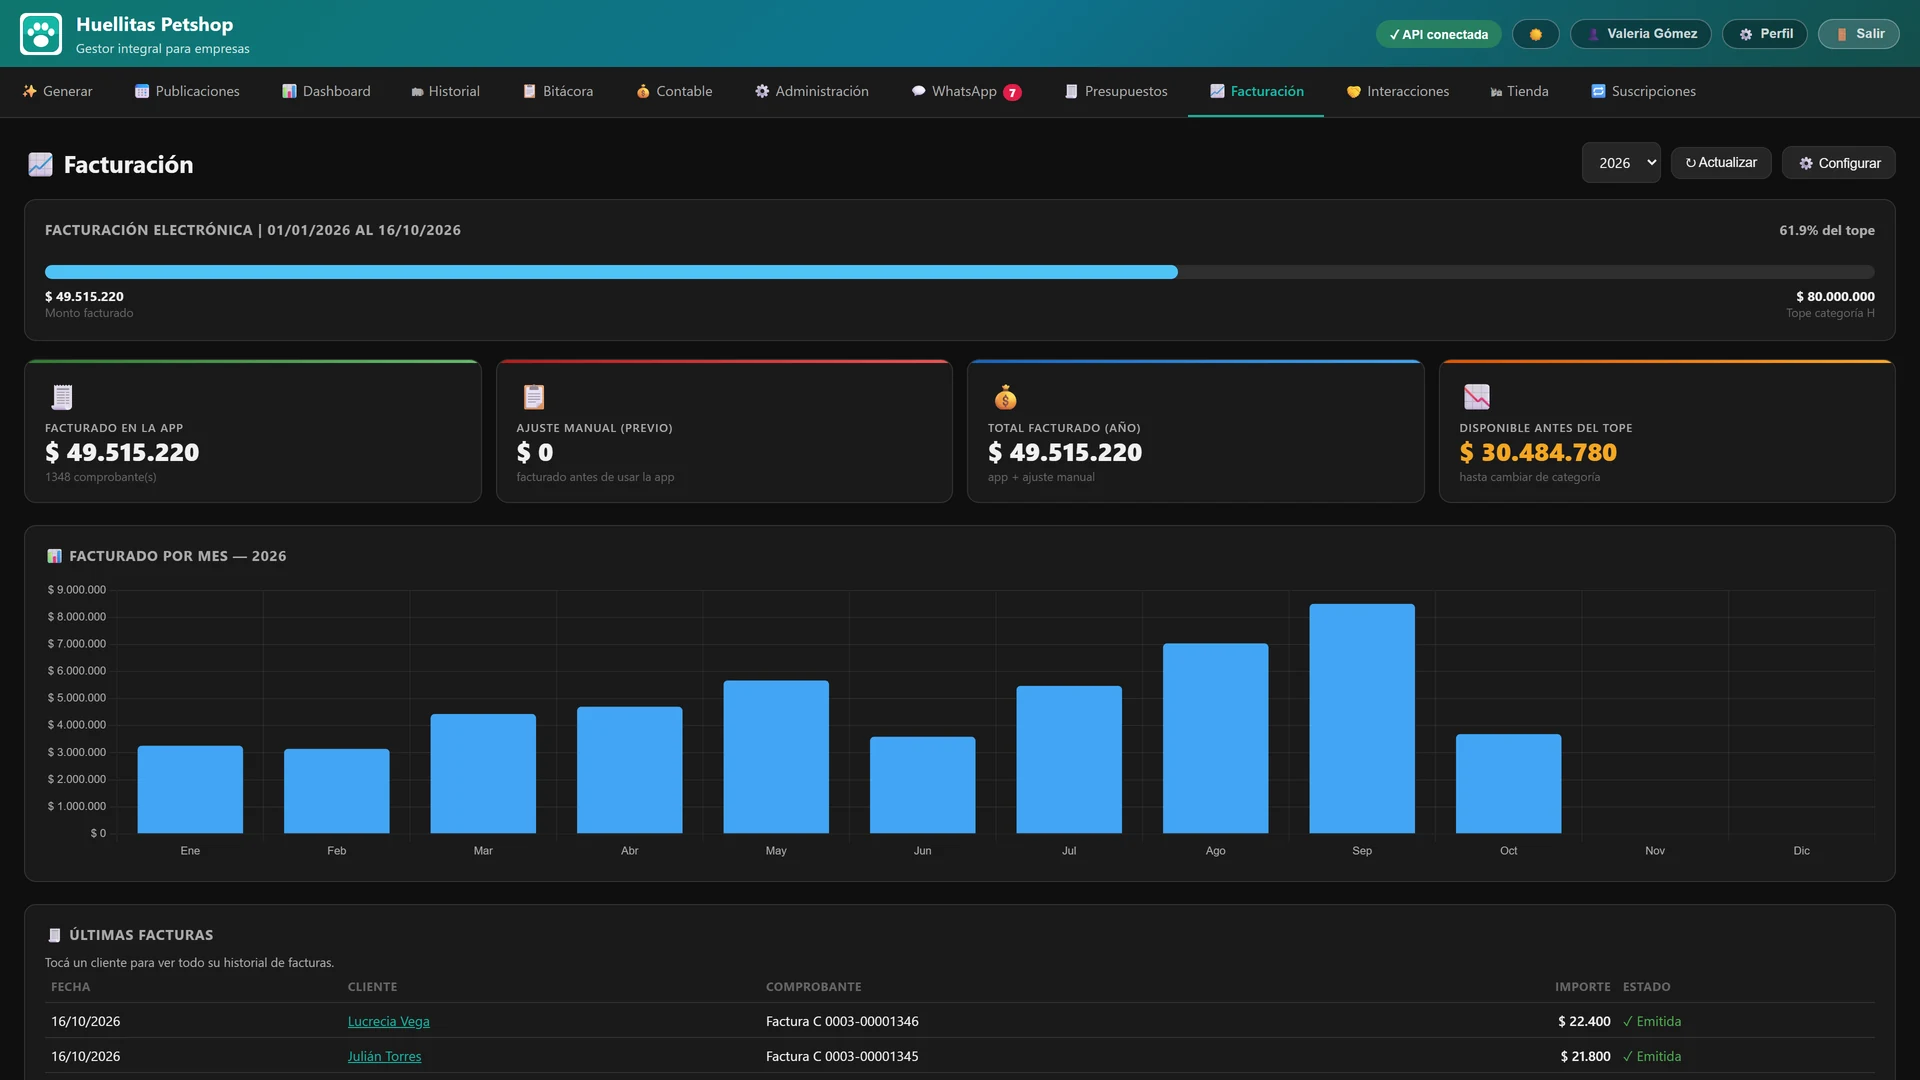Switch to the Publicaciones tab
Screen dimensions: 1920x1080
(187, 91)
